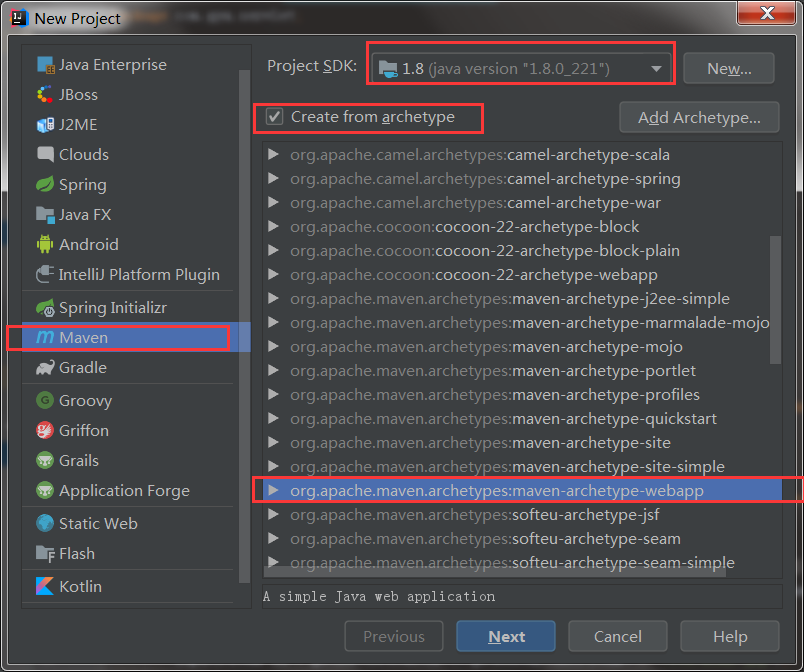Expand maven-archetype-quickstart node
804x672 pixels.
(273, 418)
